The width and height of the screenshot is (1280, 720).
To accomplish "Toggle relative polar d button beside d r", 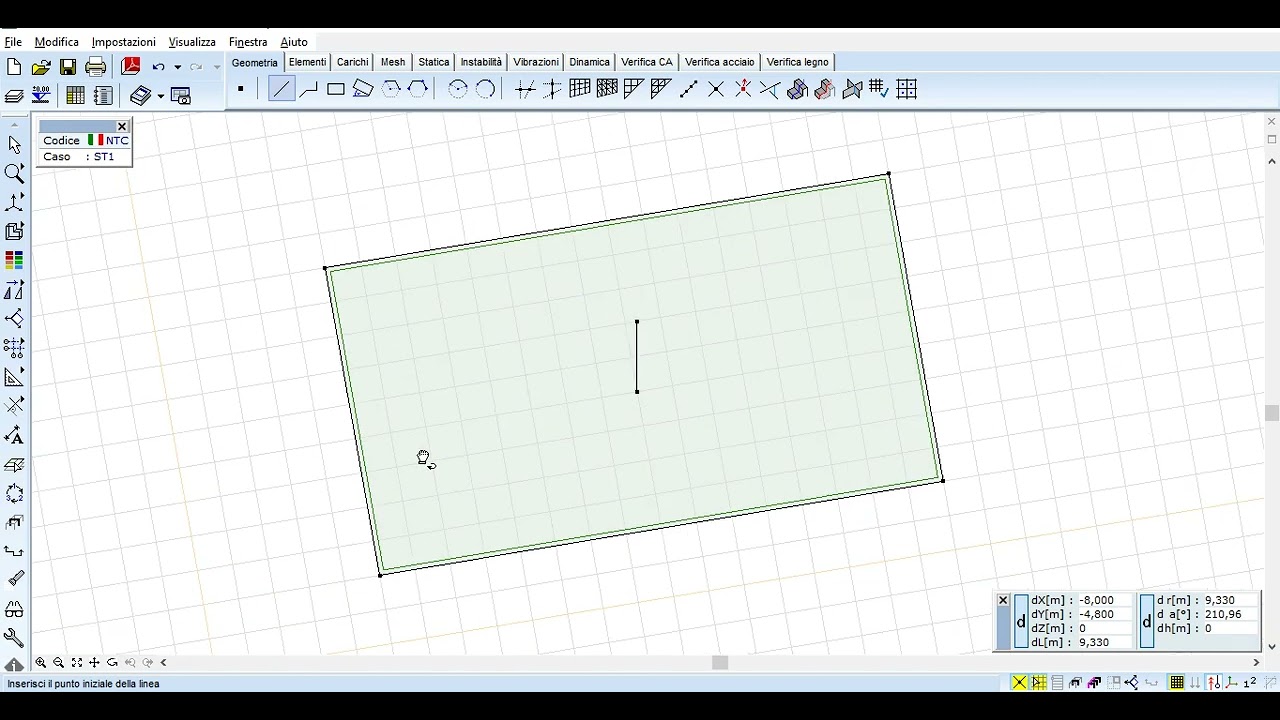I will pos(1147,621).
